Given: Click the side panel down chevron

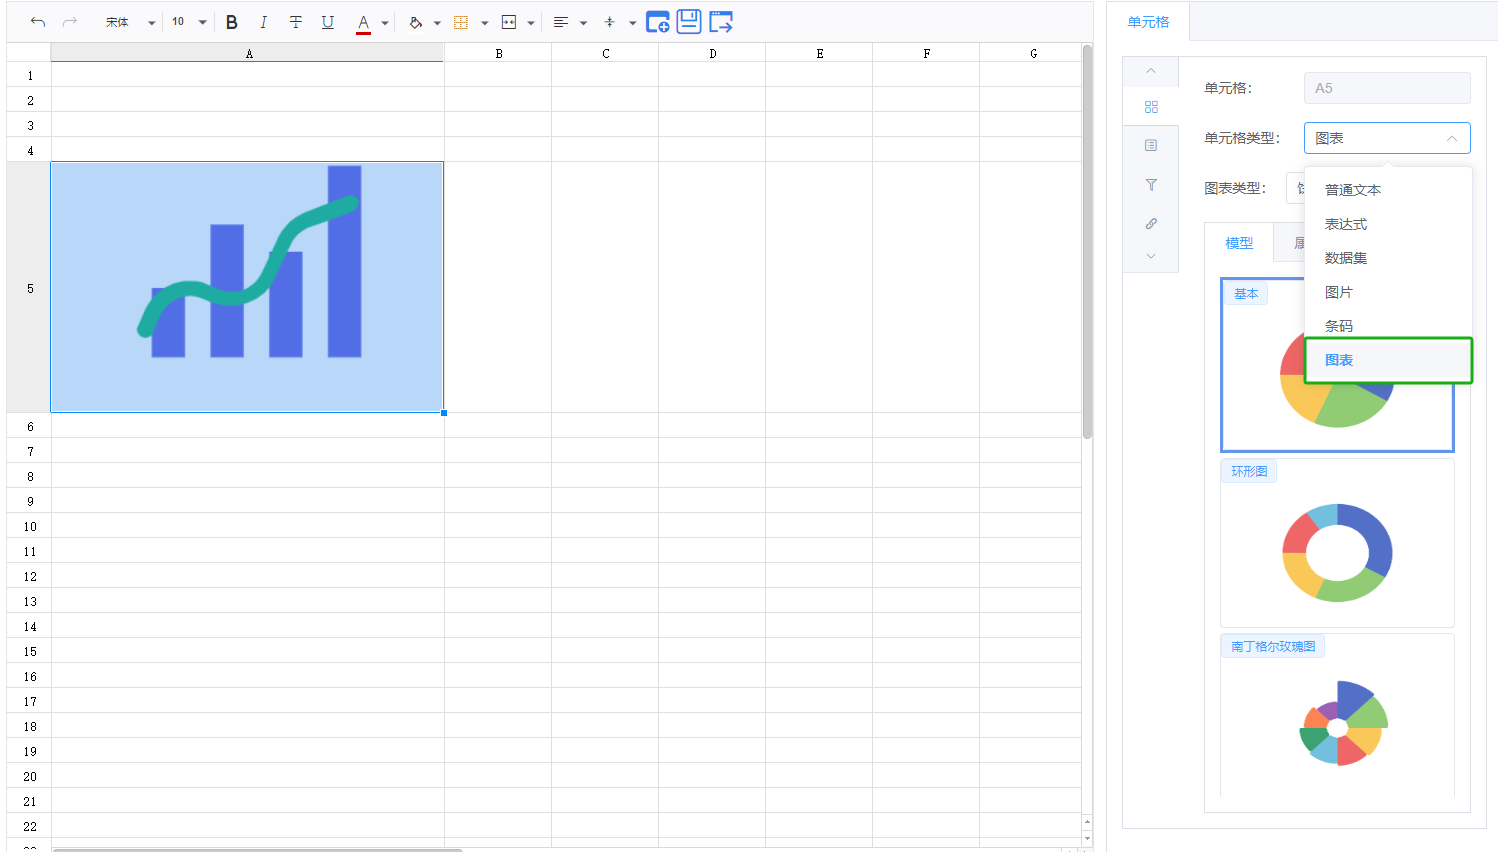Looking at the screenshot, I should (1151, 256).
